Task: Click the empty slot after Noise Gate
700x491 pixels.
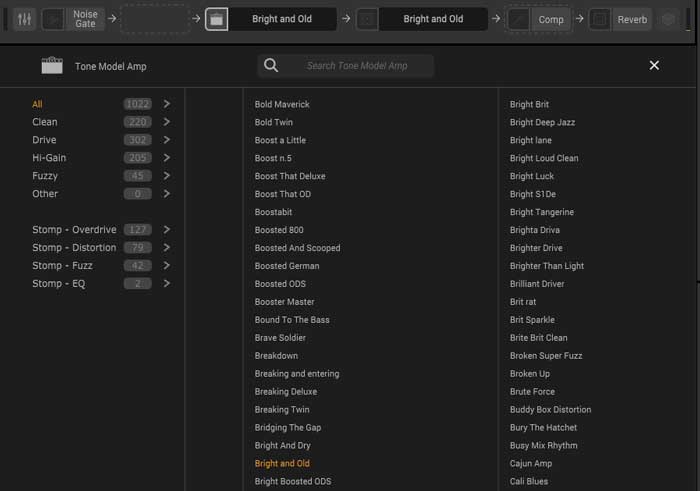Action: click(x=155, y=19)
